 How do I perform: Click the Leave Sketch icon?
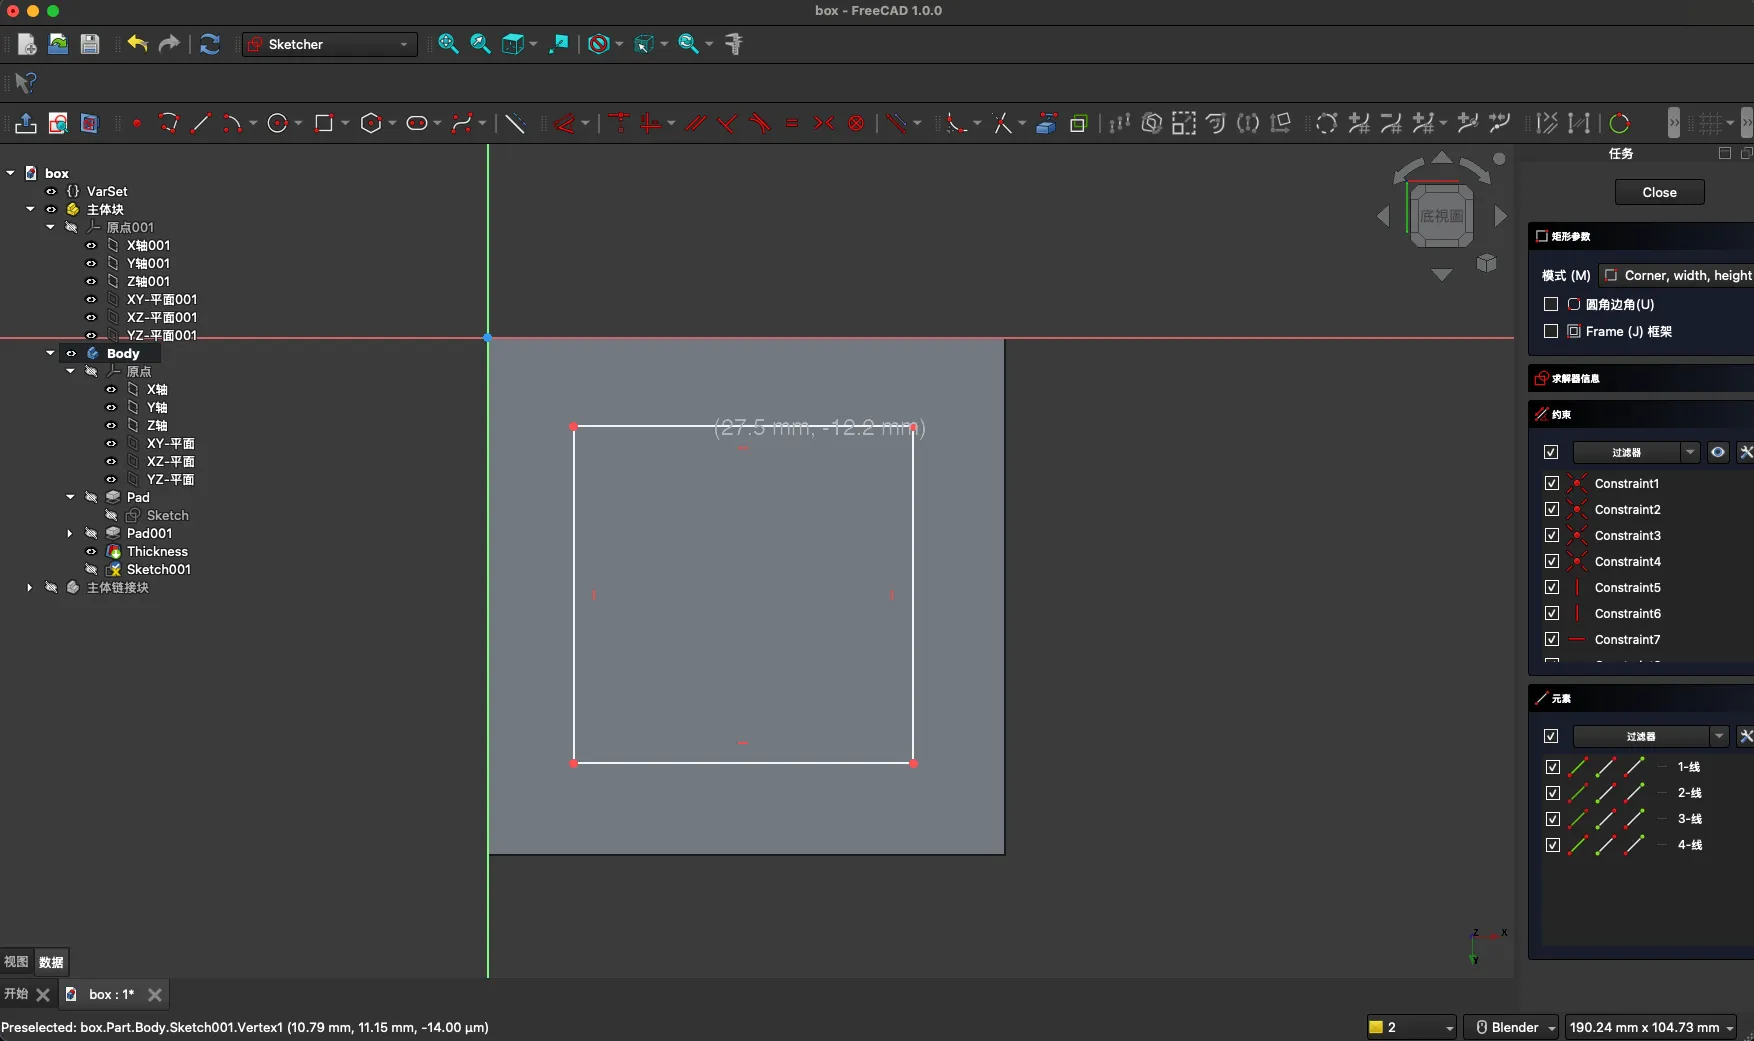(26, 123)
